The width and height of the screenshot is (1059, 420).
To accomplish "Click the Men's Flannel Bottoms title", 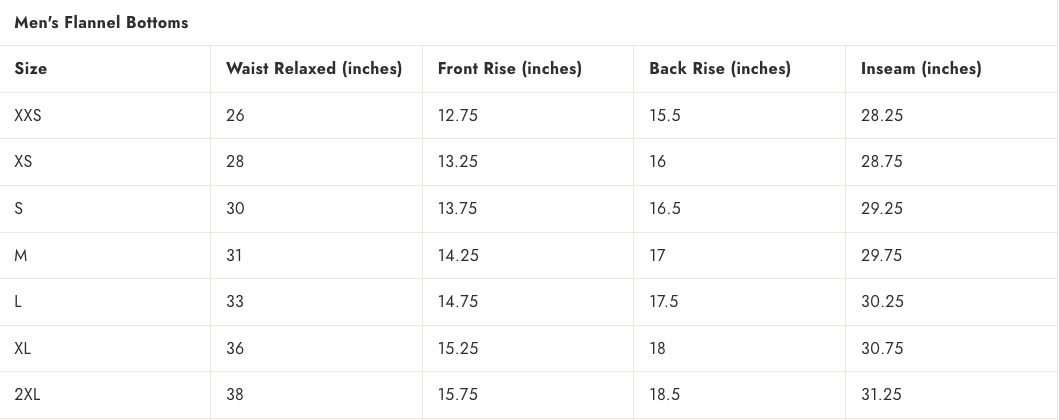I will pyautogui.click(x=101, y=22).
